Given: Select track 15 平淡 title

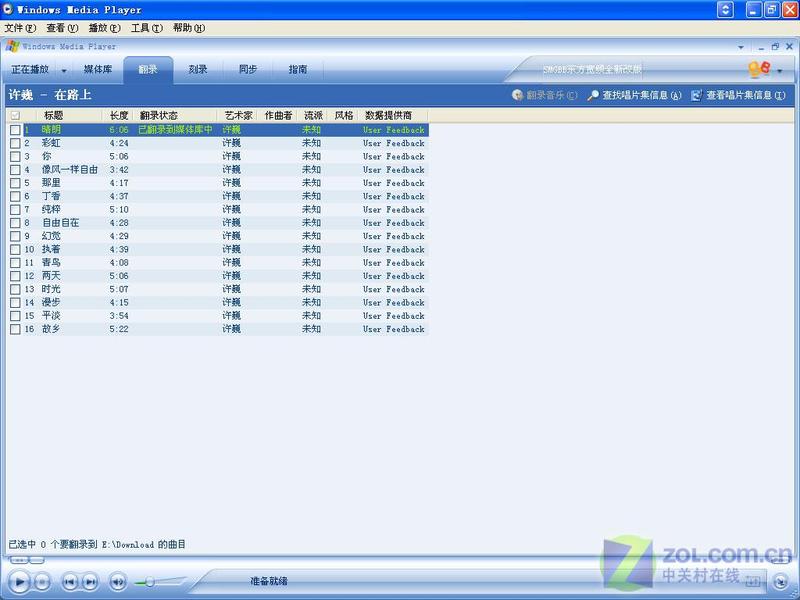Looking at the screenshot, I should coord(51,316).
